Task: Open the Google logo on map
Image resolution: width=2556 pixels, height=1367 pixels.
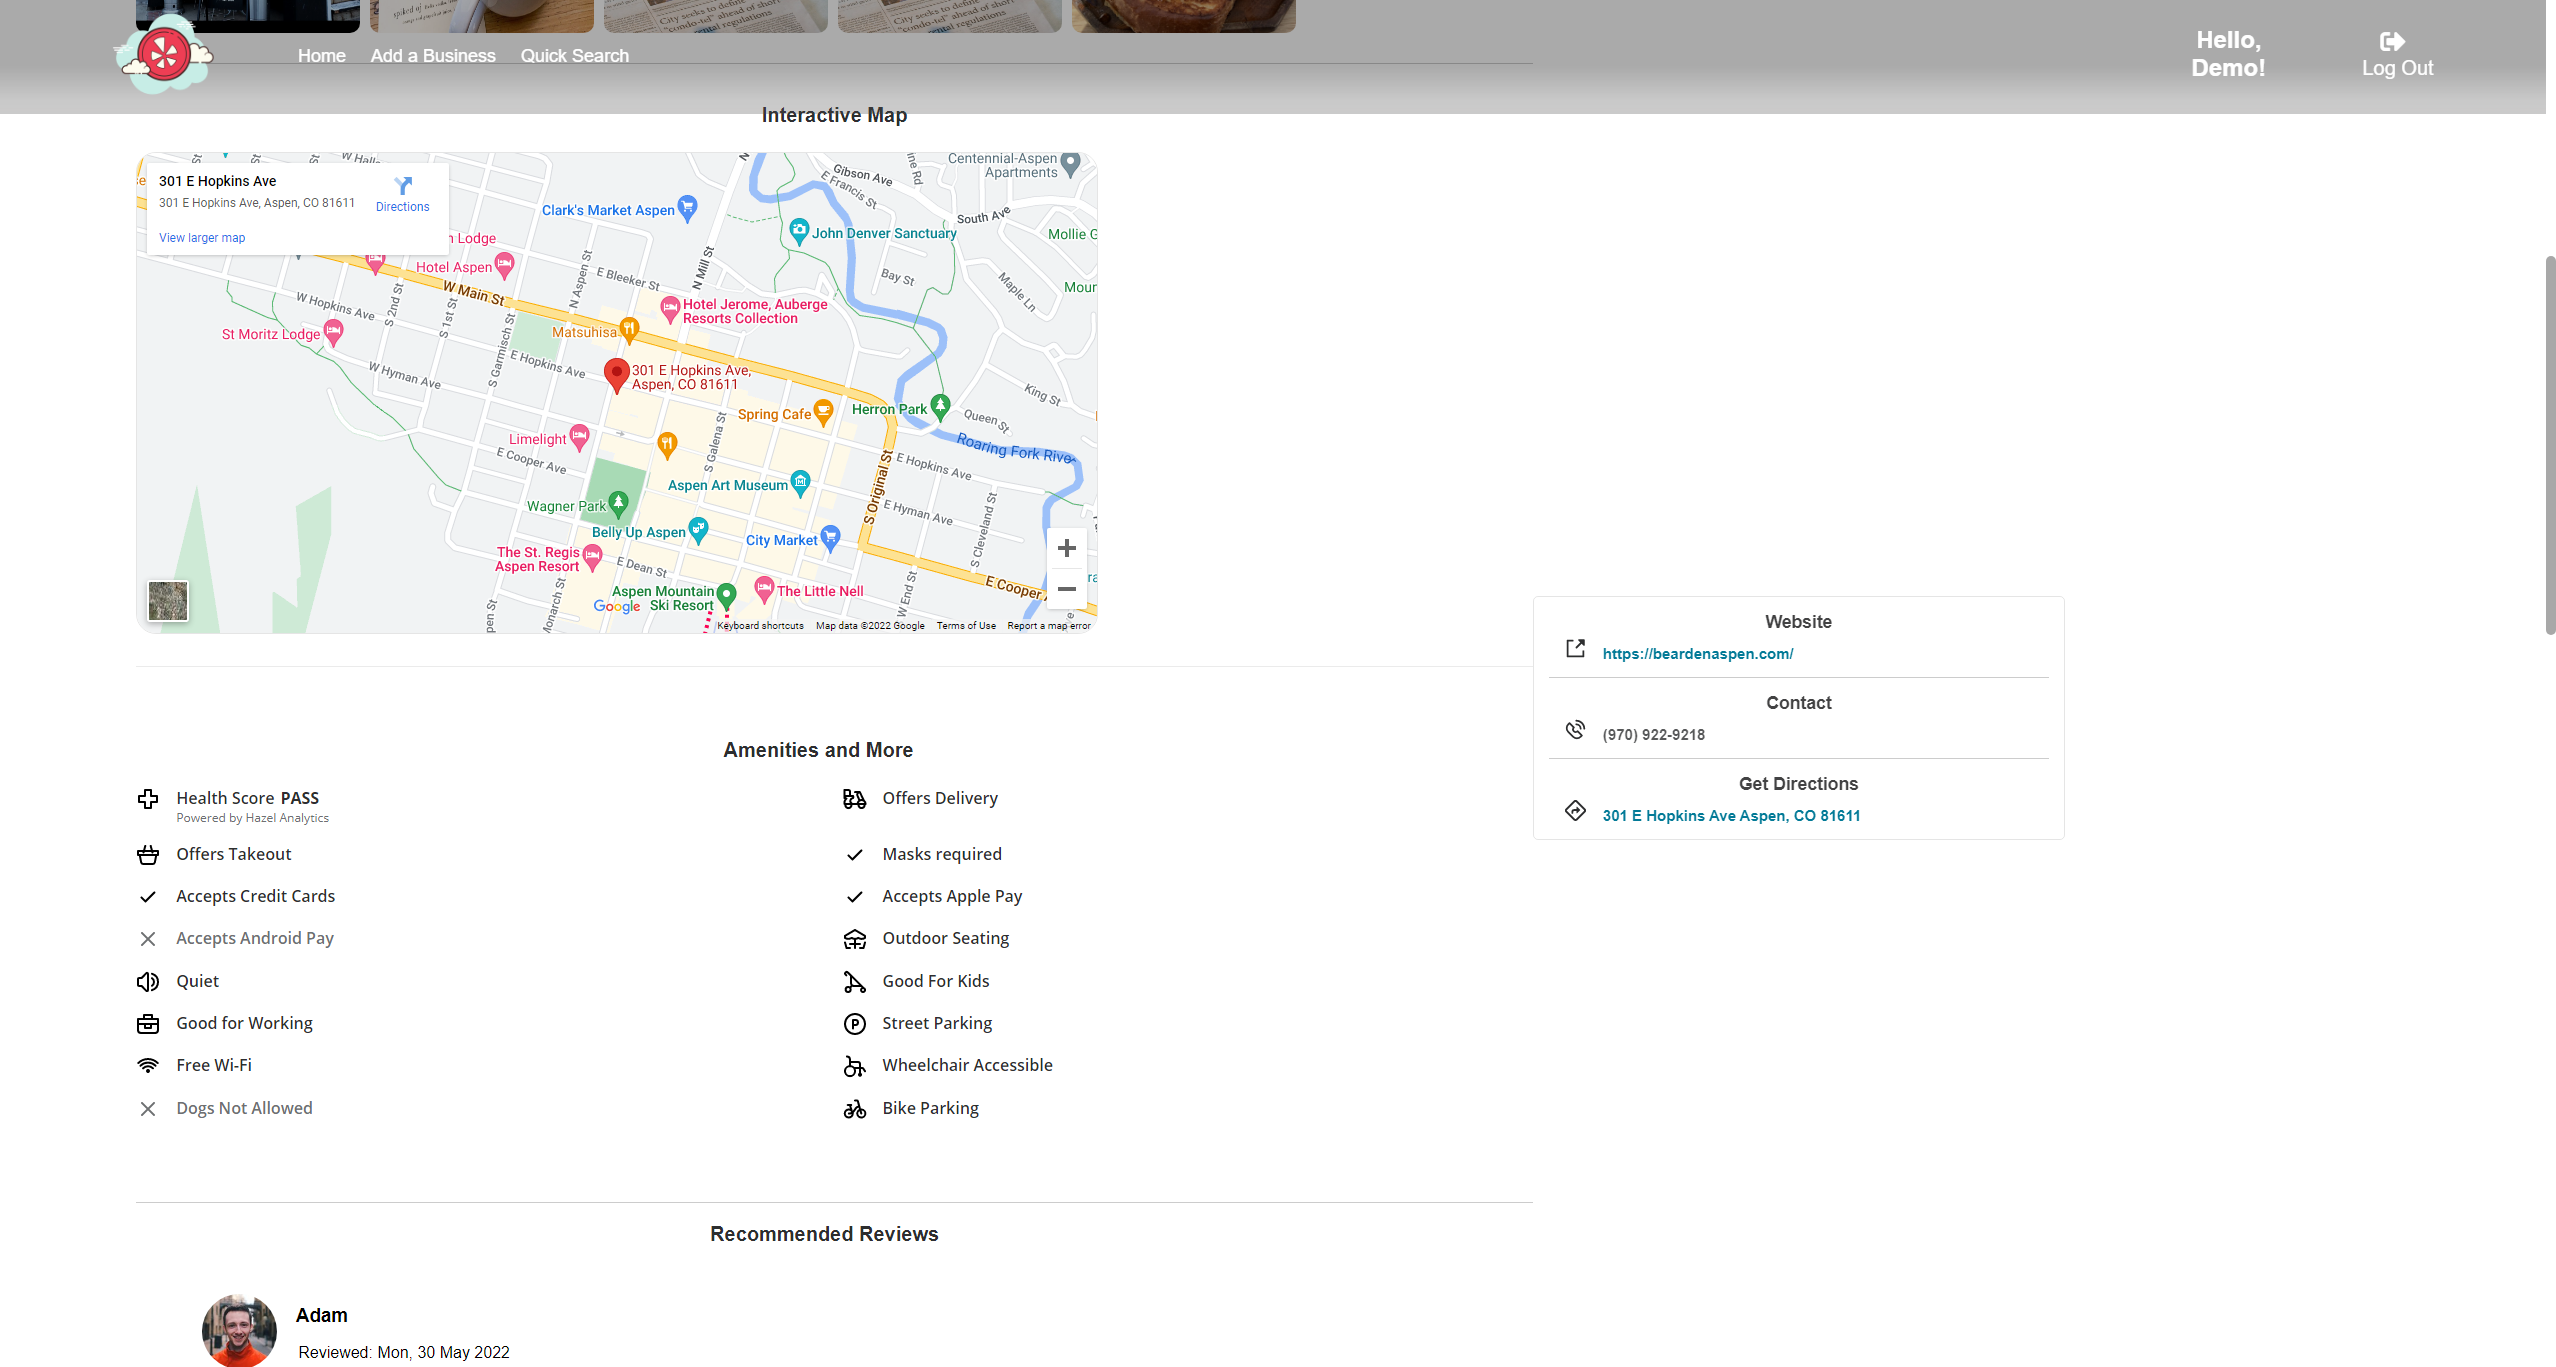Action: [617, 606]
